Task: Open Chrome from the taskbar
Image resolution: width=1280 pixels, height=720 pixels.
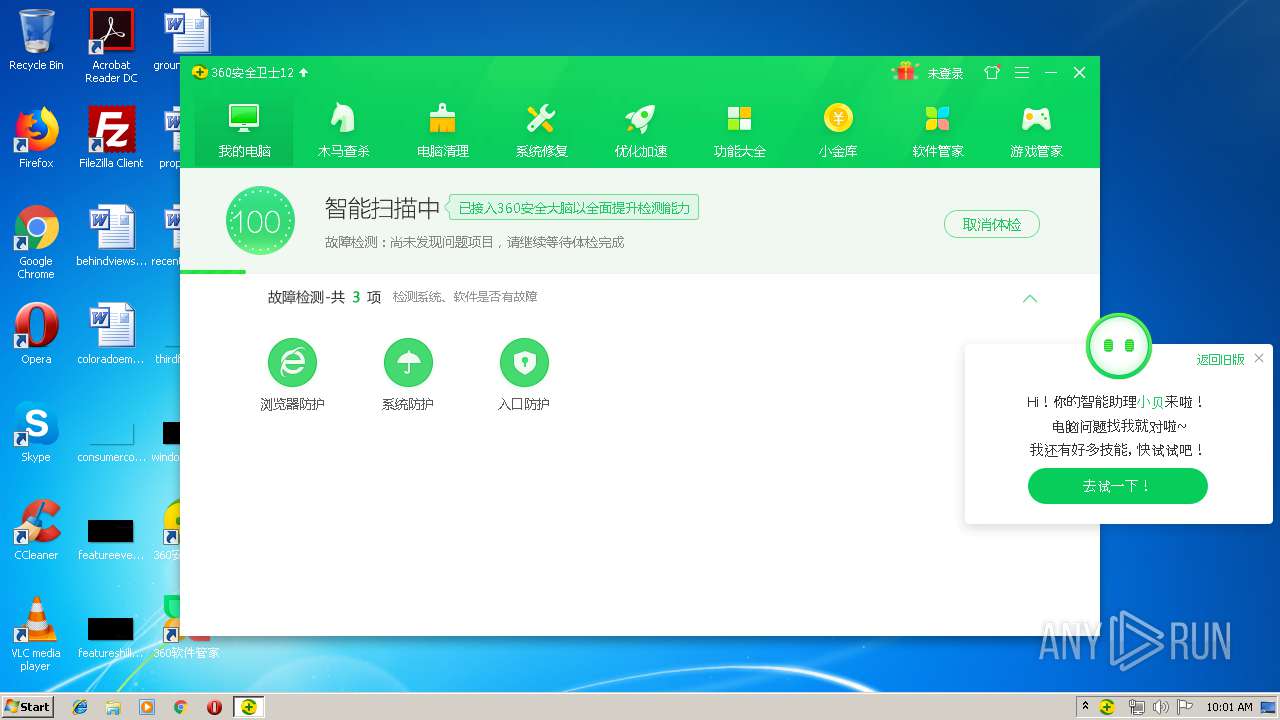Action: (x=180, y=707)
